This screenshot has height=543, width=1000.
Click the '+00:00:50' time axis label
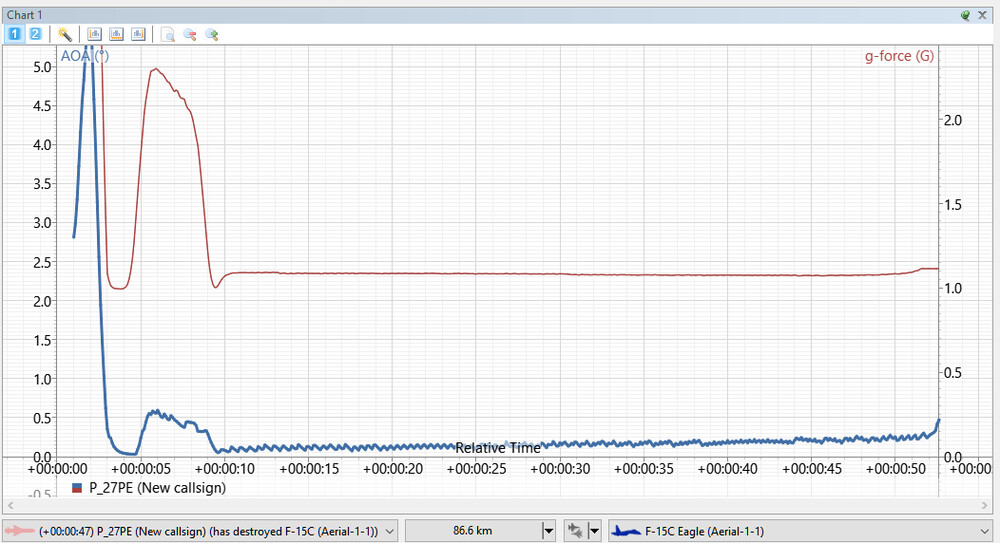pos(895,469)
